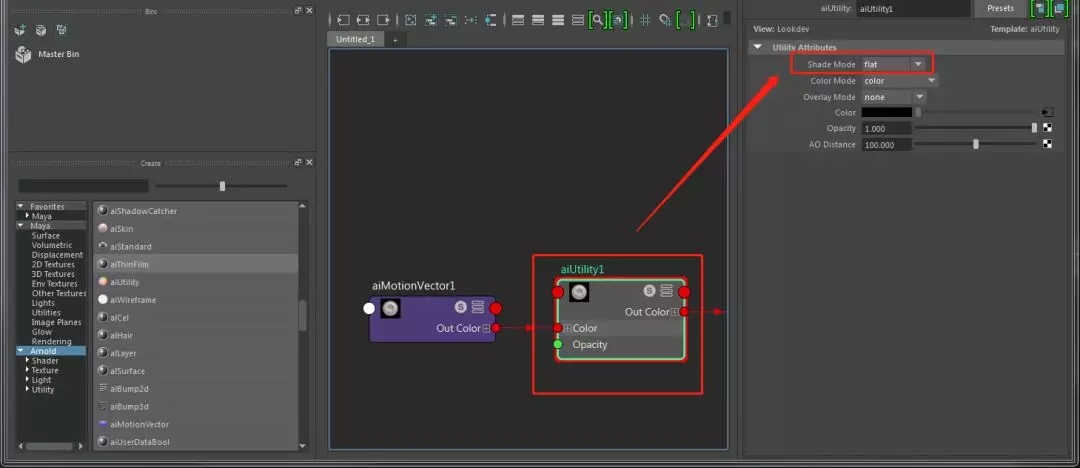Adjust the Create panel icon size slider
1080x468 pixels.
coord(222,186)
